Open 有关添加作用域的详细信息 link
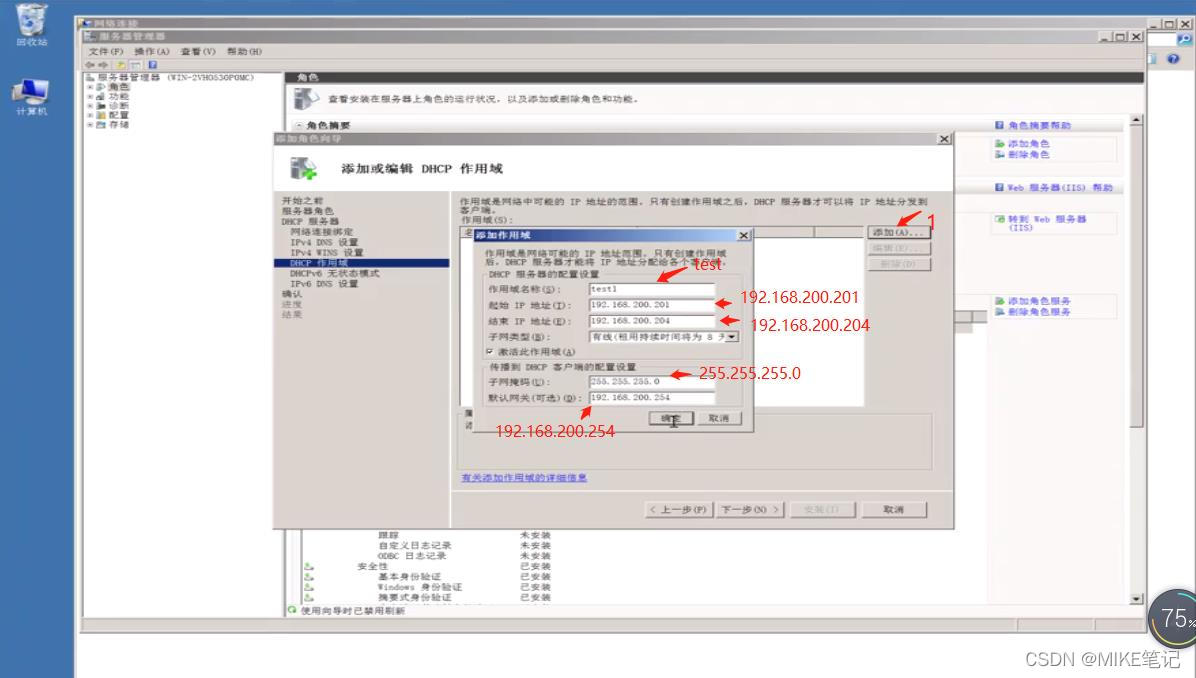The image size is (1196, 678). [x=523, y=477]
